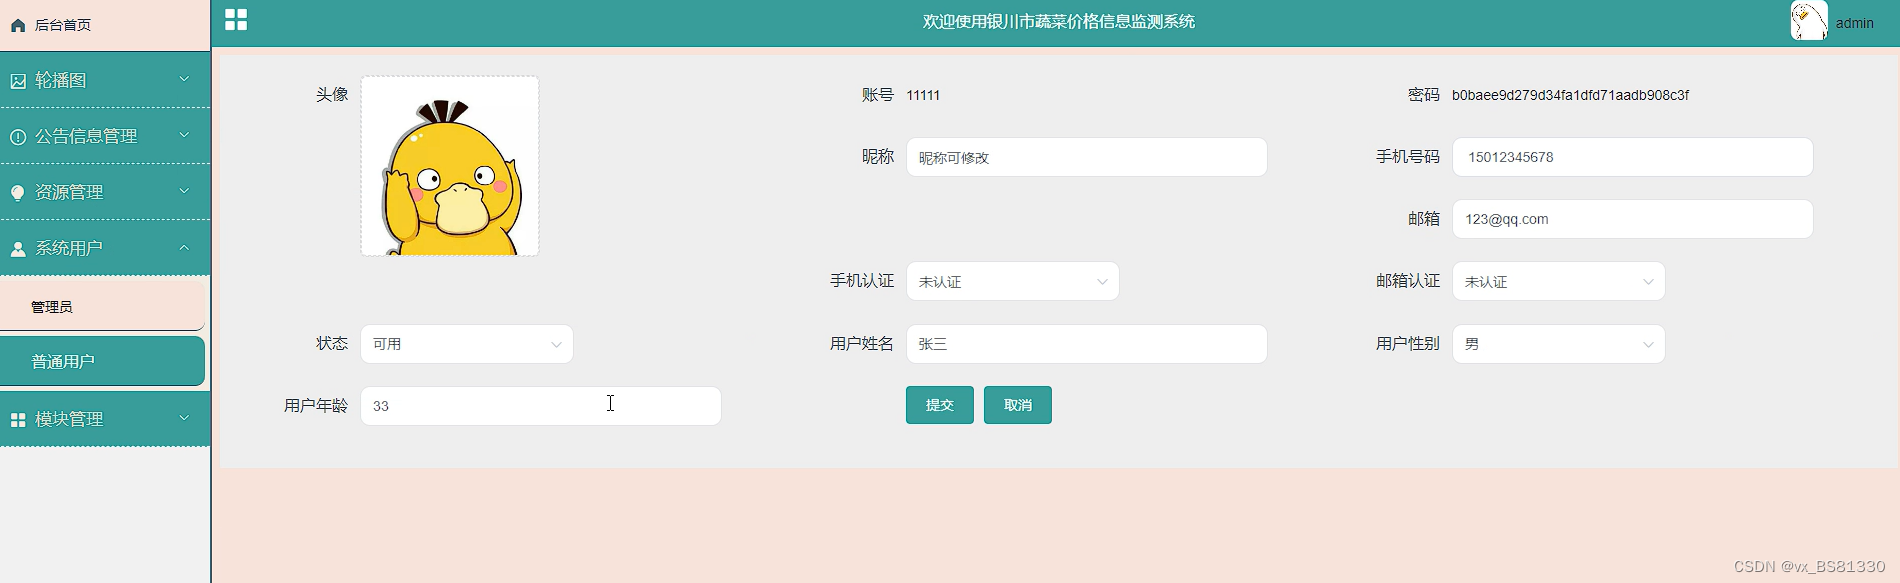The width and height of the screenshot is (1900, 583).
Task: Click the admin avatar in header
Action: click(1809, 21)
